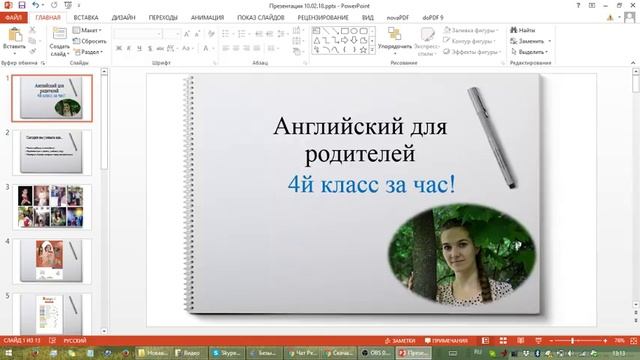Click the Redo/Repeat icon
The width and height of the screenshot is (640, 360).
click(54, 5)
